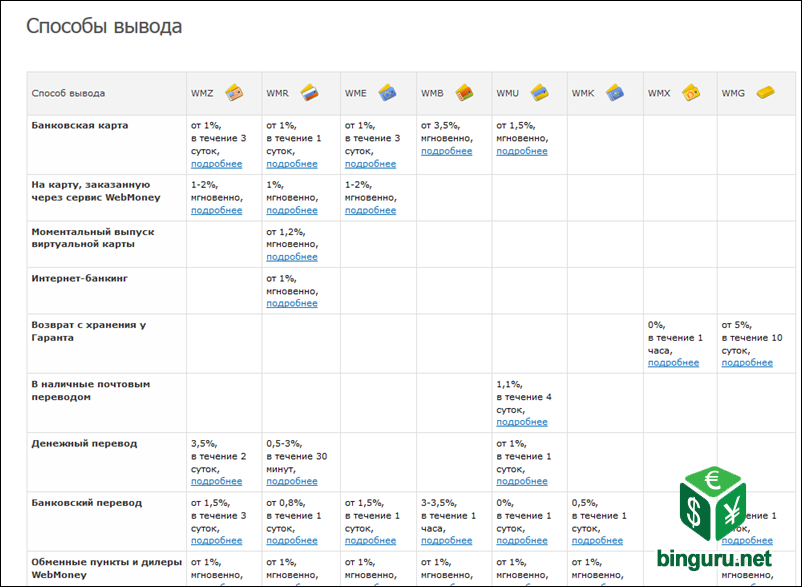
Task: Click the 'от 0,8%, в течение 1 суток' cell text
Action: (x=294, y=516)
